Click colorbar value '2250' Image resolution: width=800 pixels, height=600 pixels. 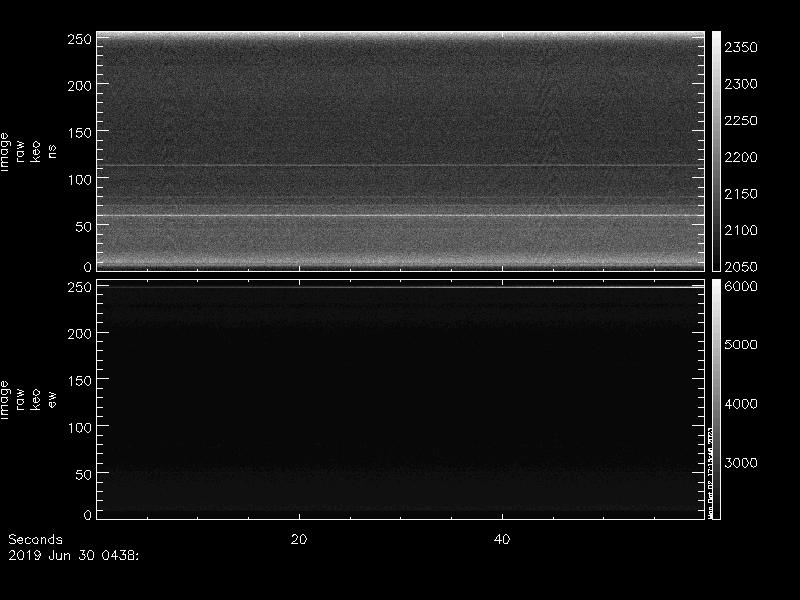tap(741, 120)
